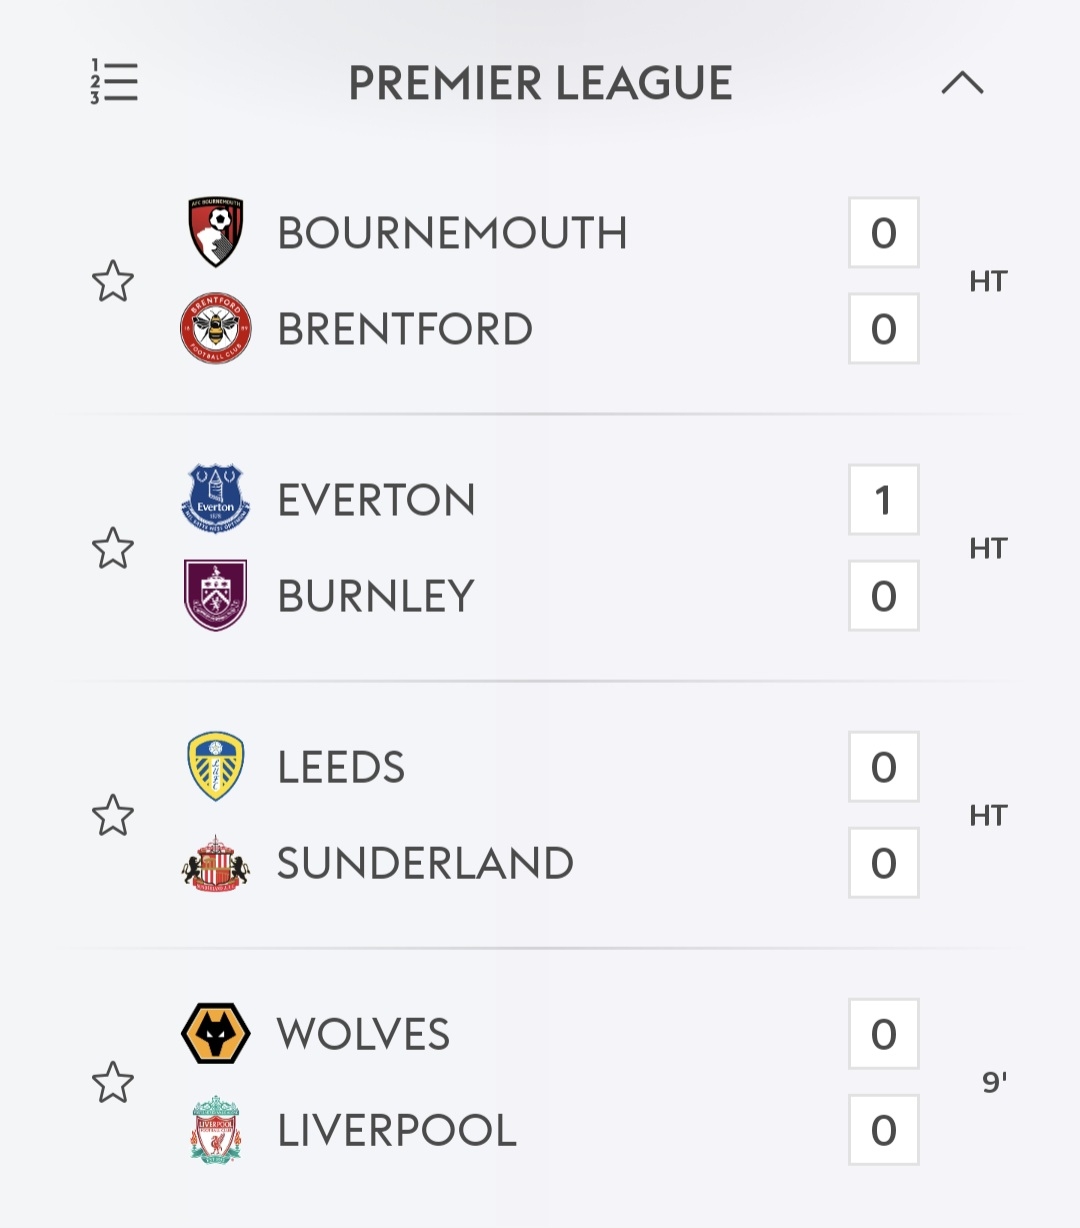
Task: Click the Wolves wolf-head logo
Action: click(x=216, y=1034)
